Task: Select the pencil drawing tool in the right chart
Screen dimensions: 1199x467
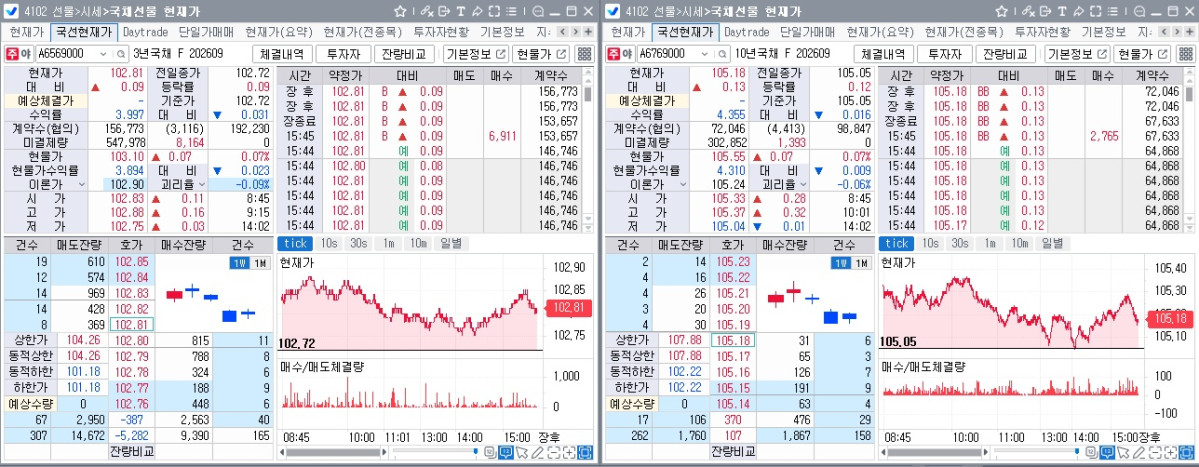Action: (1139, 452)
